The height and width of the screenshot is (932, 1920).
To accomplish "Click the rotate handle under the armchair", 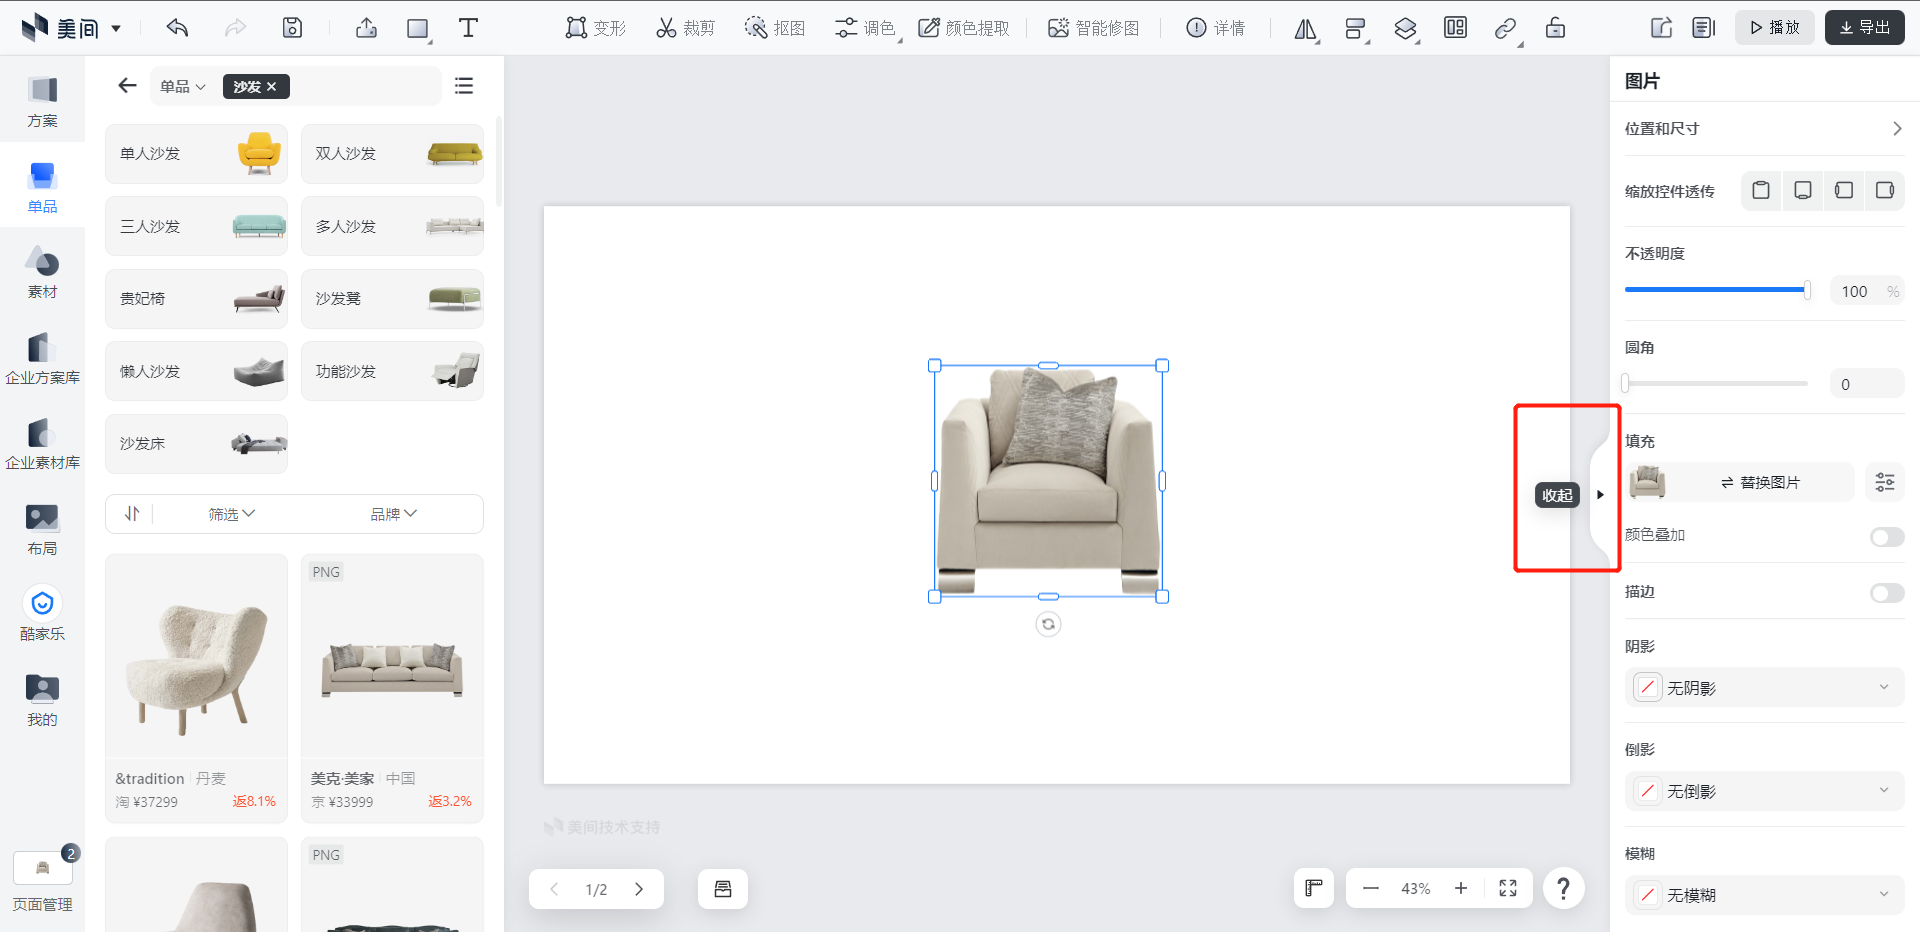I will pos(1048,624).
